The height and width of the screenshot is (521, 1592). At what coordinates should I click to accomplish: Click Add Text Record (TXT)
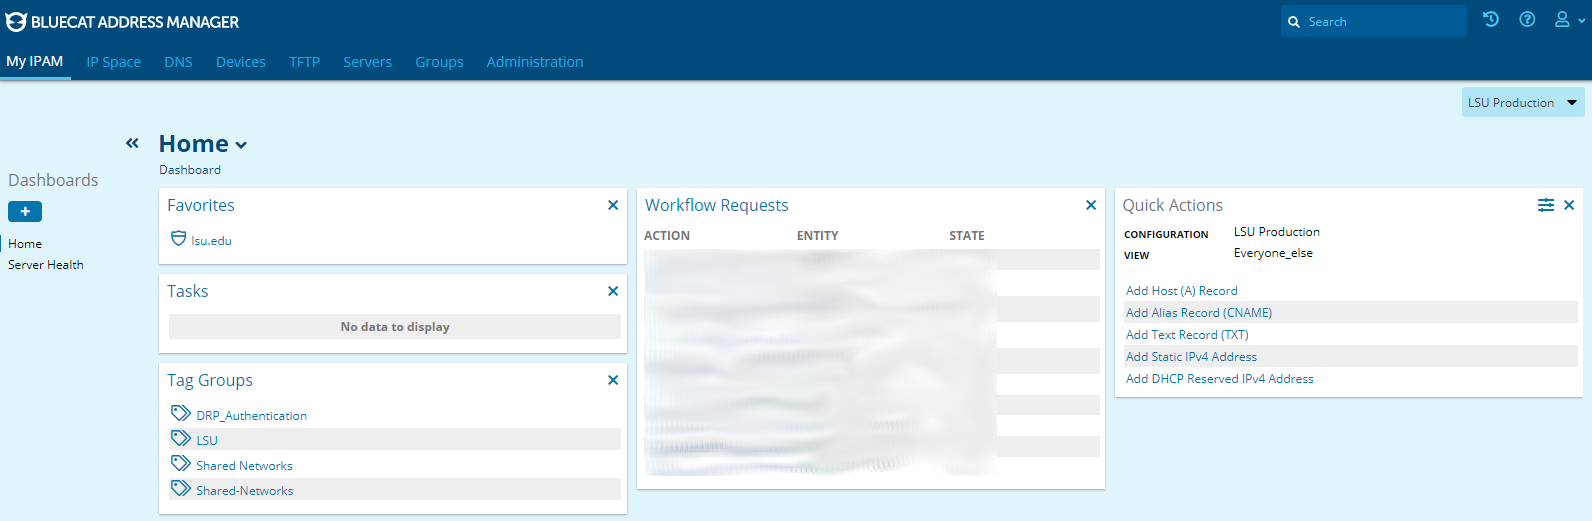tap(1187, 335)
